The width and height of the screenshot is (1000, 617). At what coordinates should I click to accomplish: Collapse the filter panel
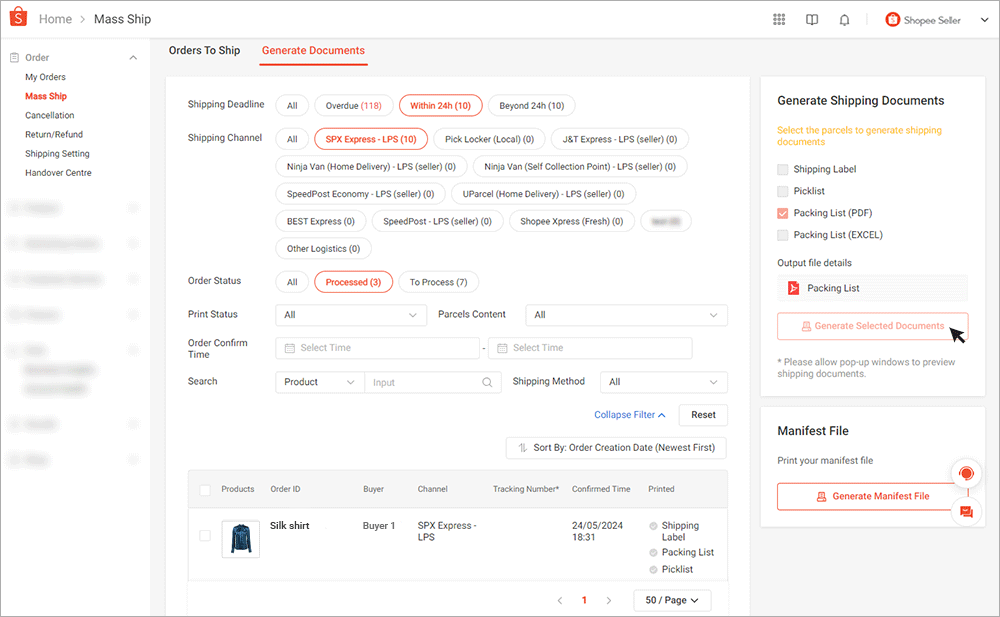(629, 415)
